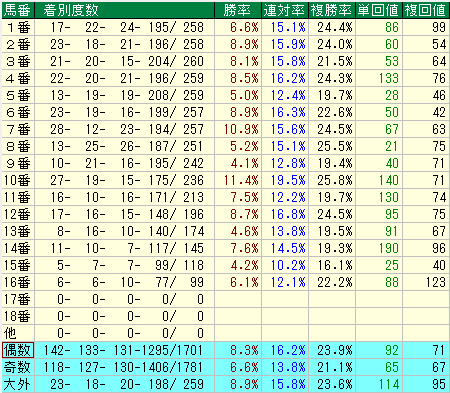Click win rate 4.1% in 9番 row
The image size is (450, 393).
(x=244, y=163)
